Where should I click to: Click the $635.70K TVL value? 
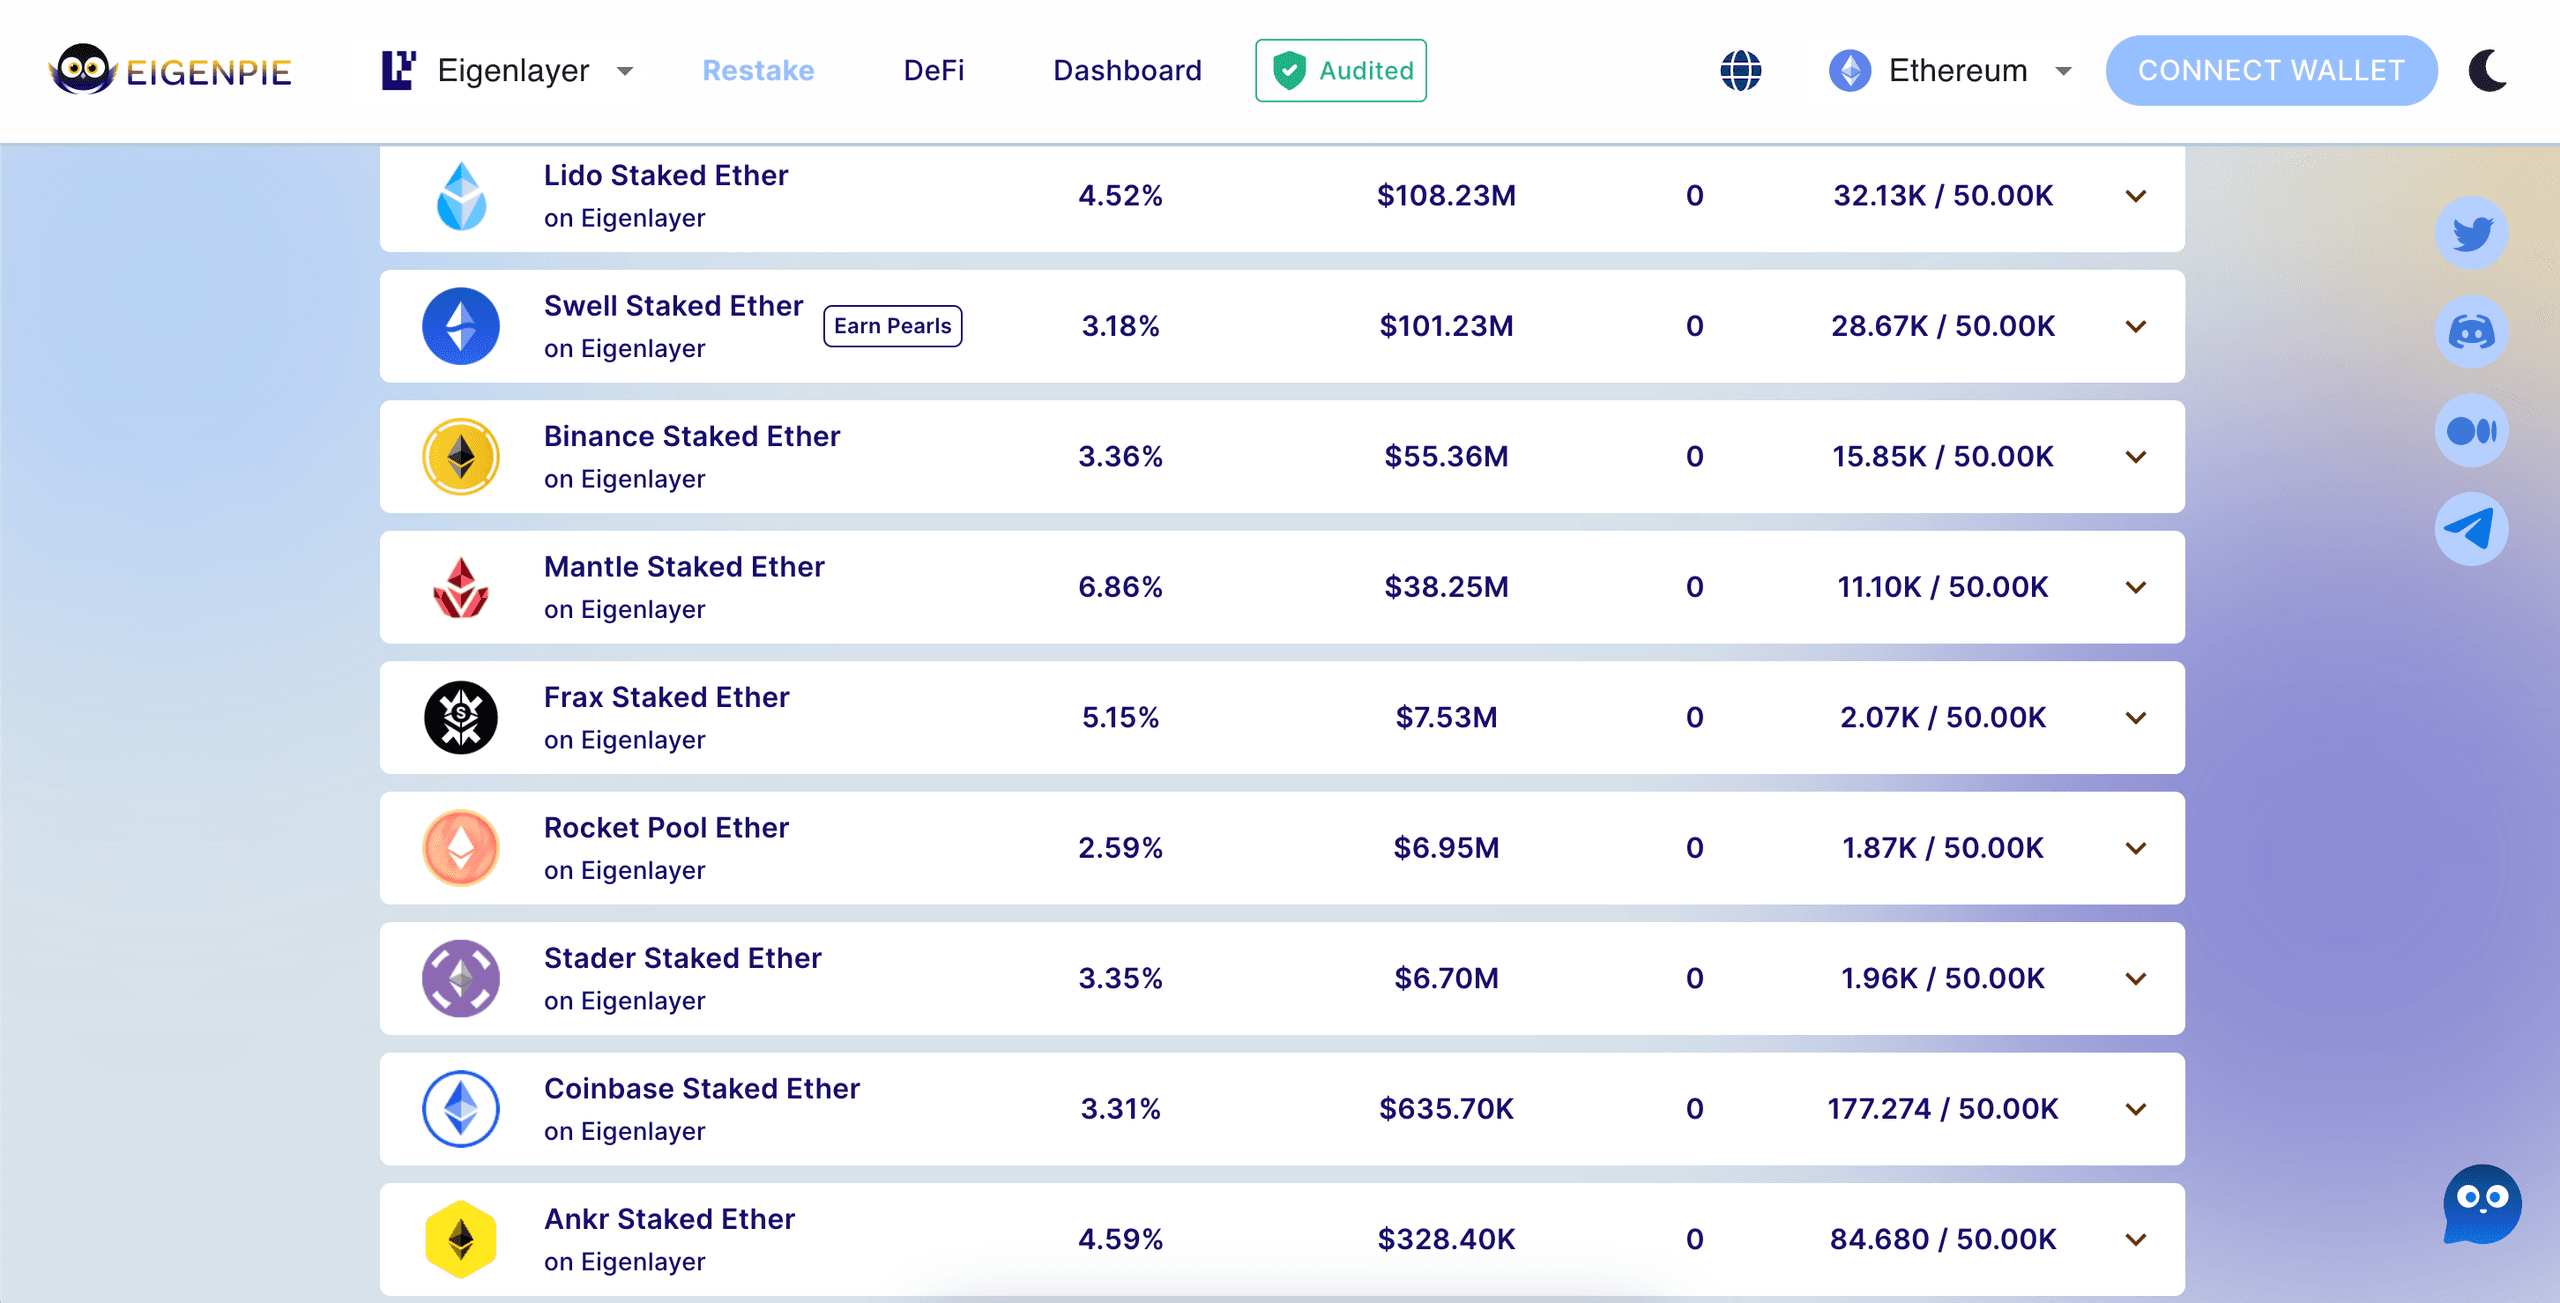[1446, 1109]
